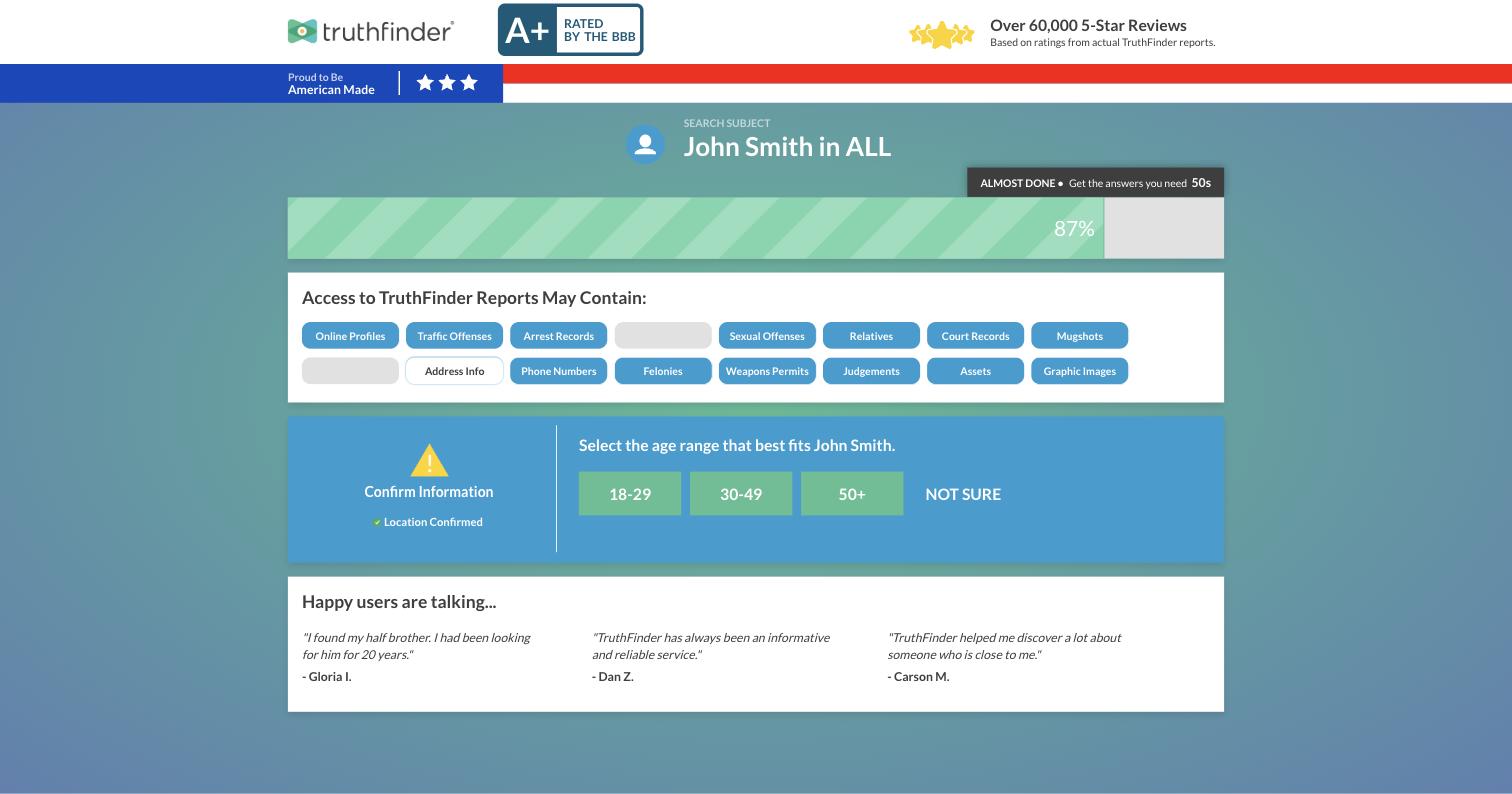
Task: Click 'Select the age range' prompt text
Action: pyautogui.click(x=737, y=445)
